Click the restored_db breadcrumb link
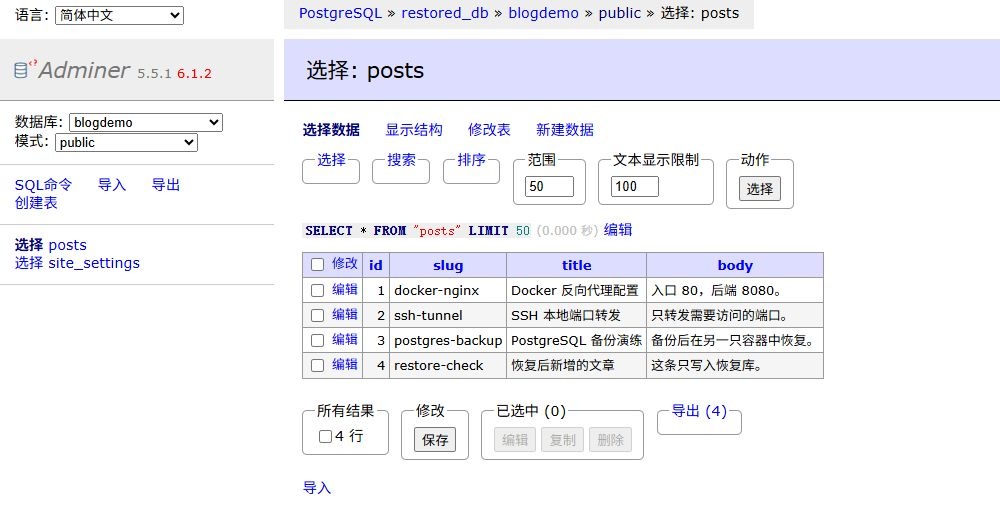Viewport: 1000px width, 510px height. pyautogui.click(x=445, y=13)
